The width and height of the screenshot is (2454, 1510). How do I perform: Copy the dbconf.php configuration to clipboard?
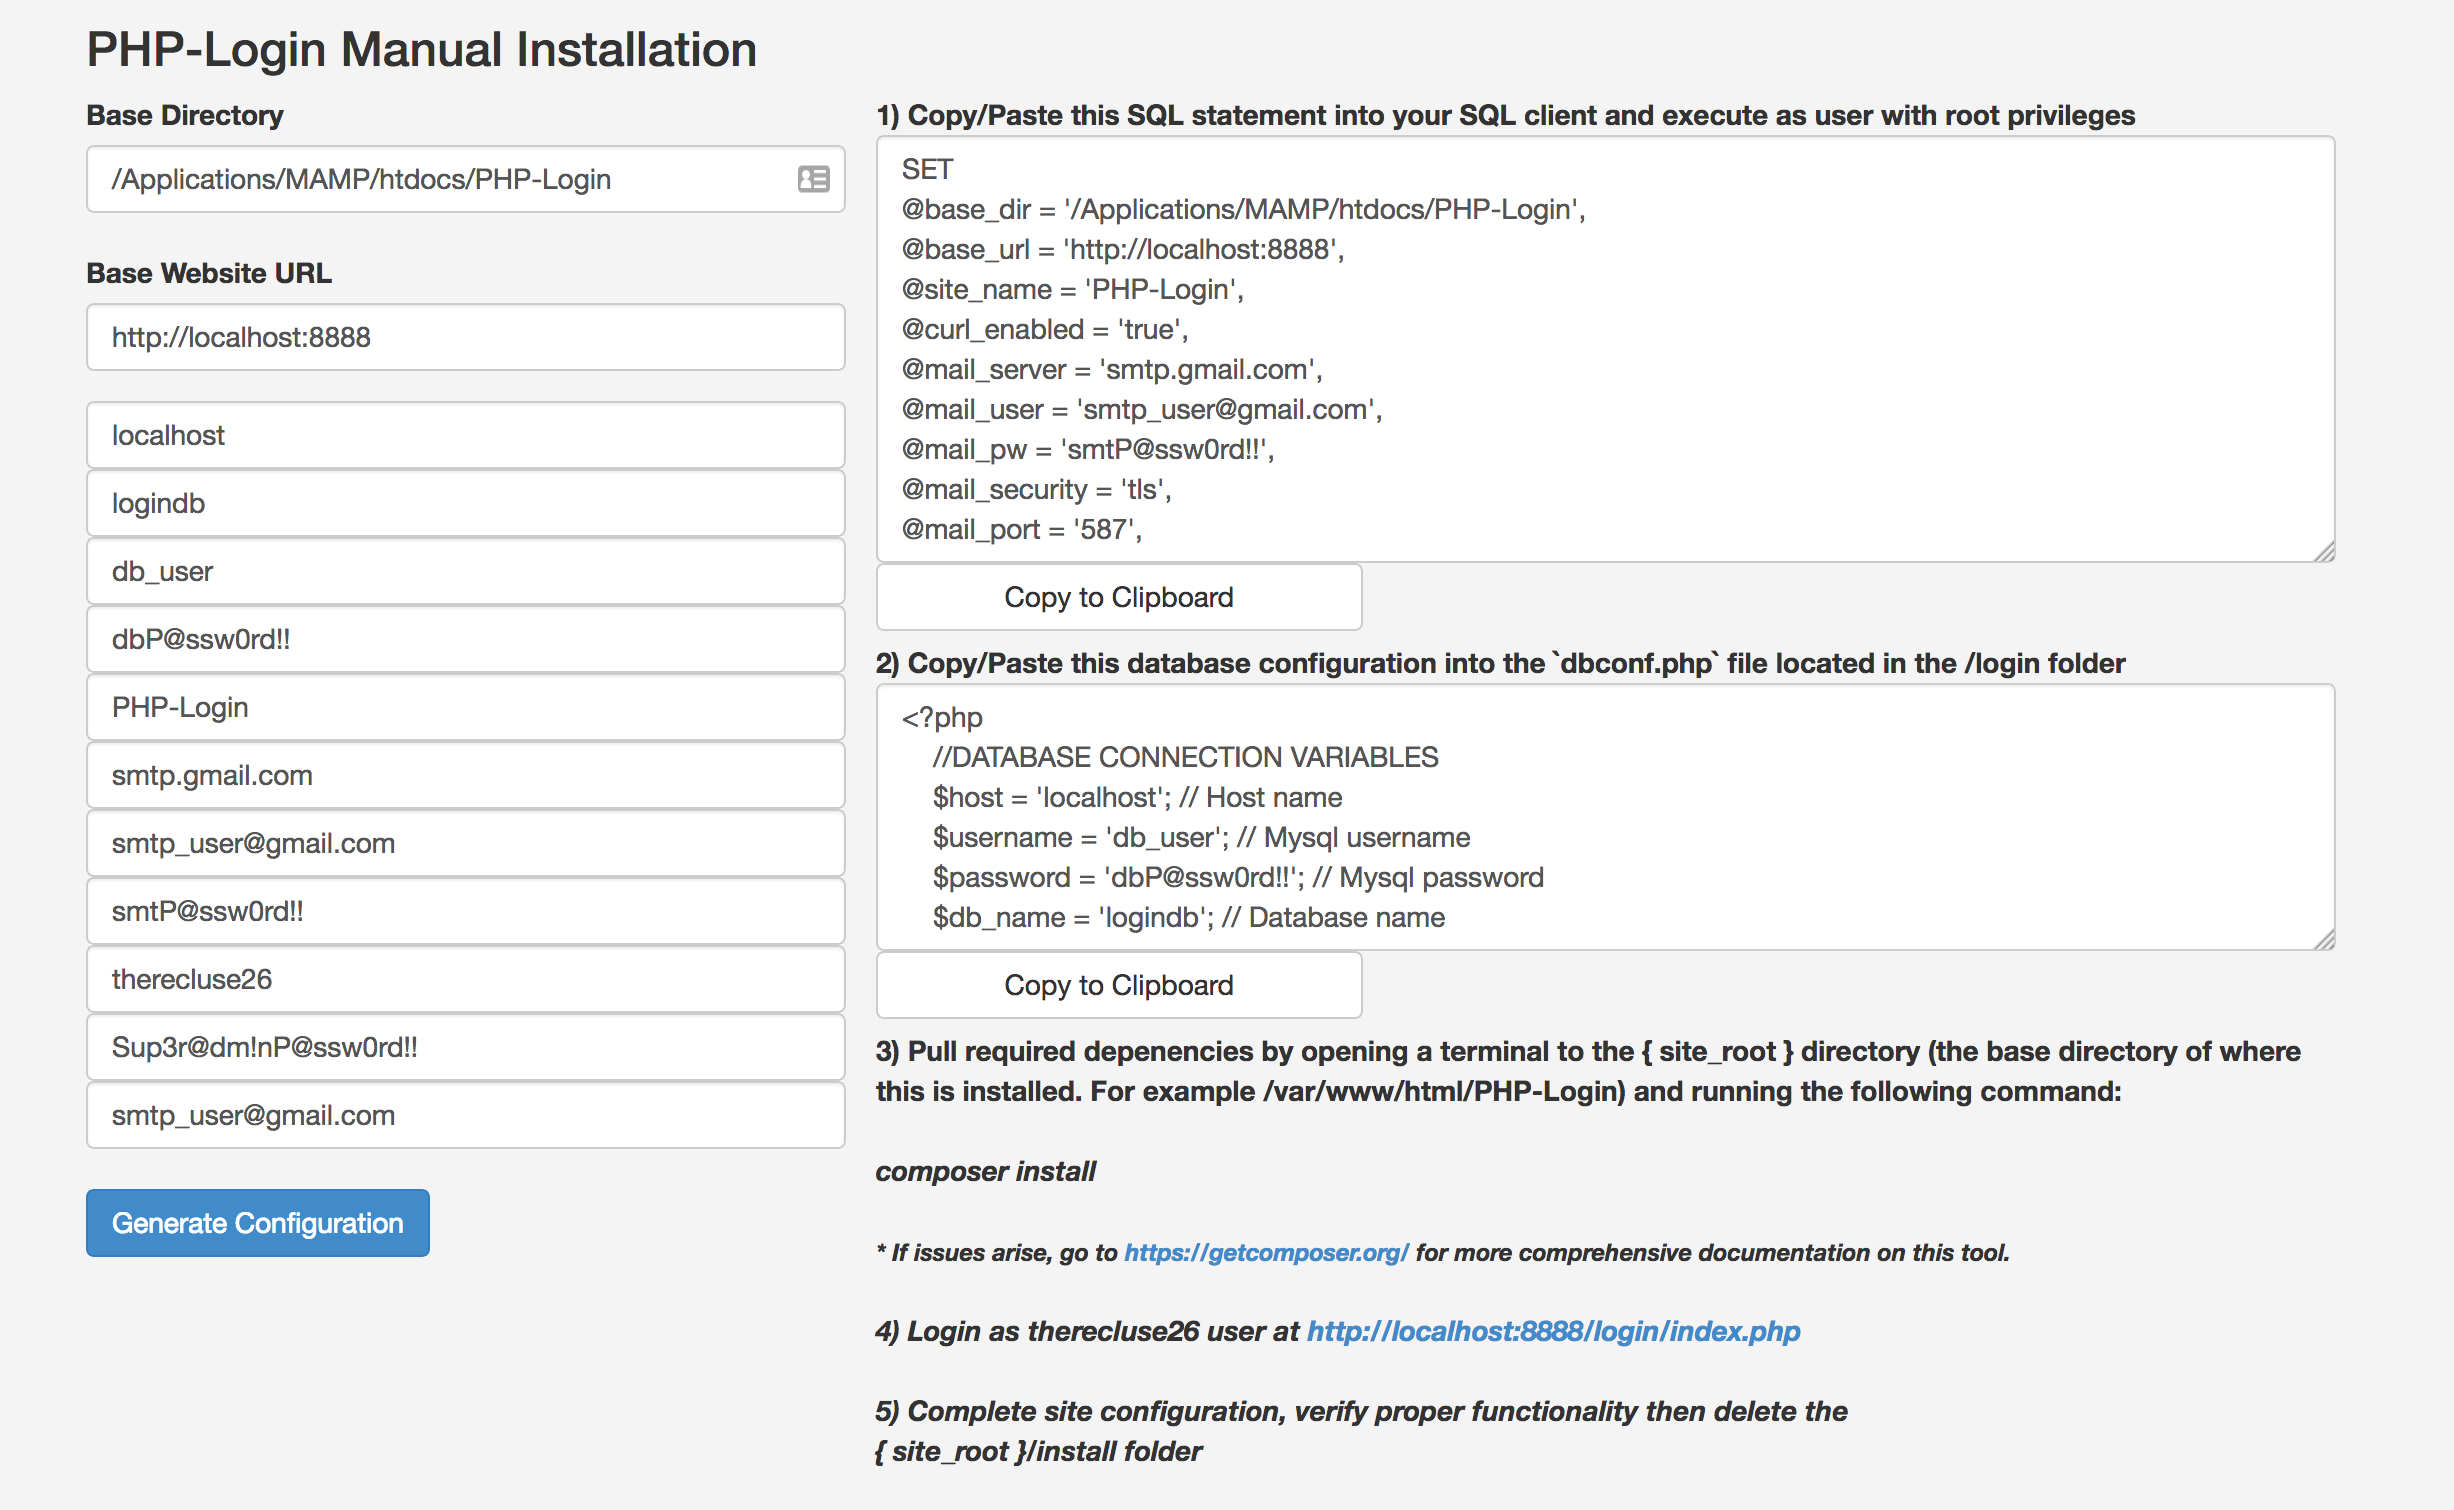1119,985
